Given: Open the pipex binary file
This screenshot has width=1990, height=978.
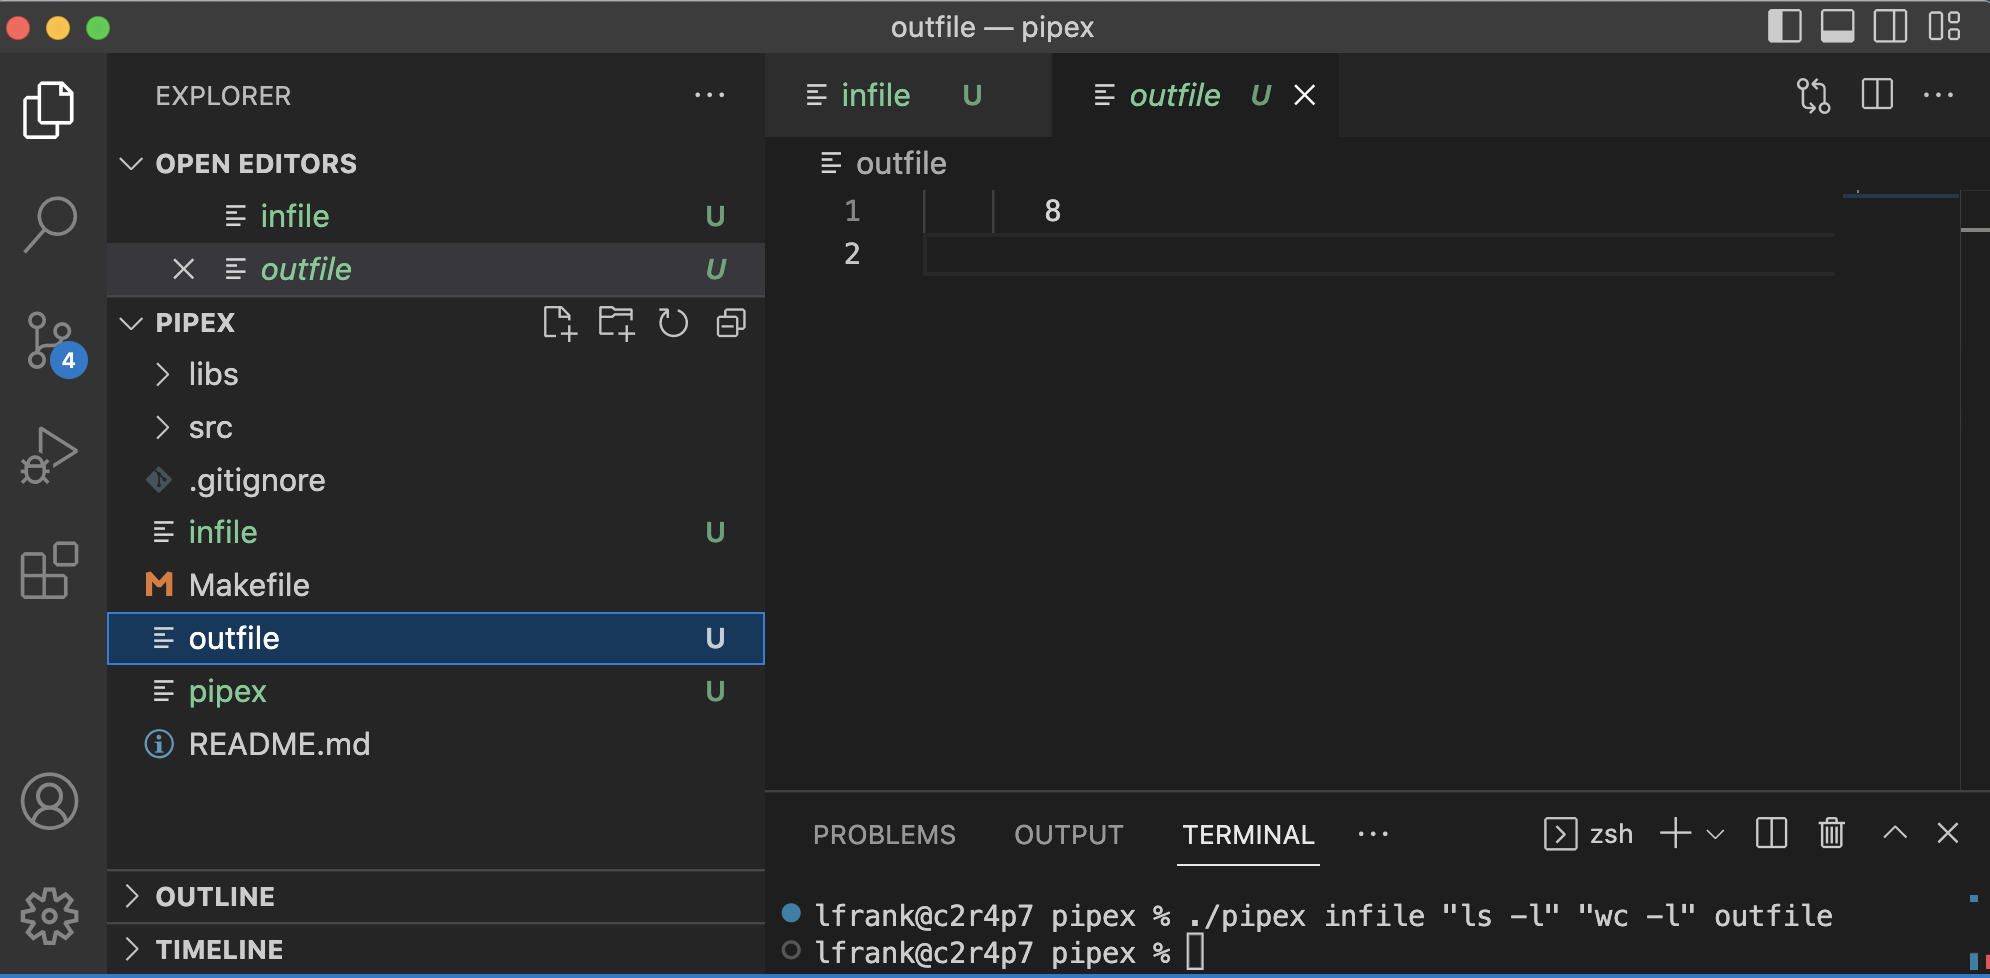Looking at the screenshot, I should 436,691.
